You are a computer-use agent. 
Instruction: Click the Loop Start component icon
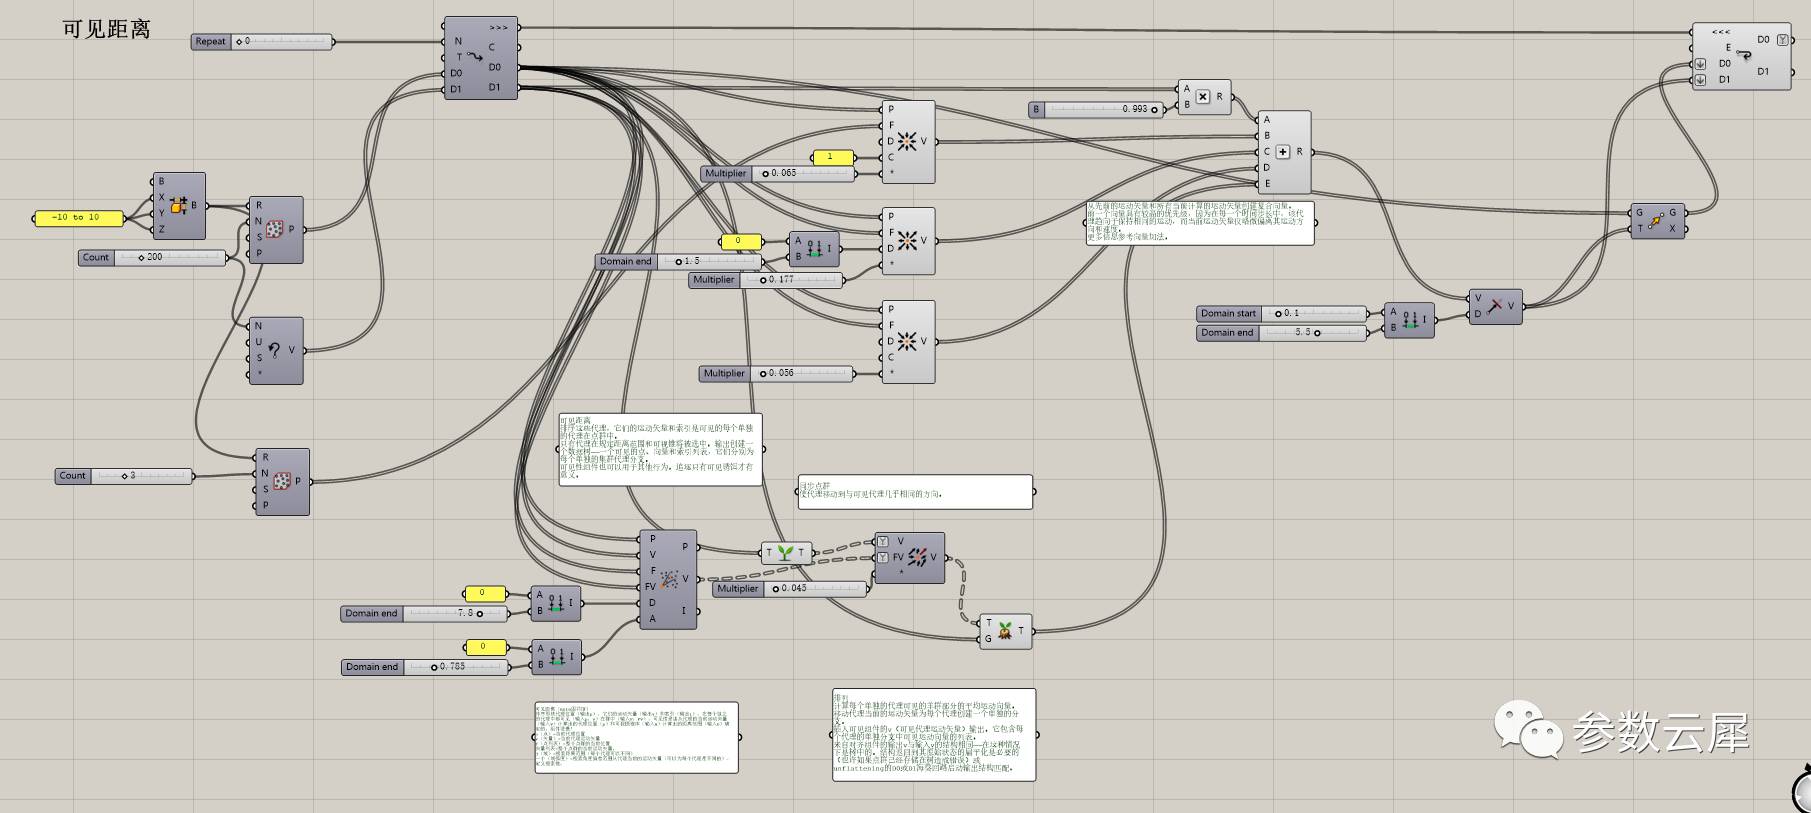click(475, 58)
